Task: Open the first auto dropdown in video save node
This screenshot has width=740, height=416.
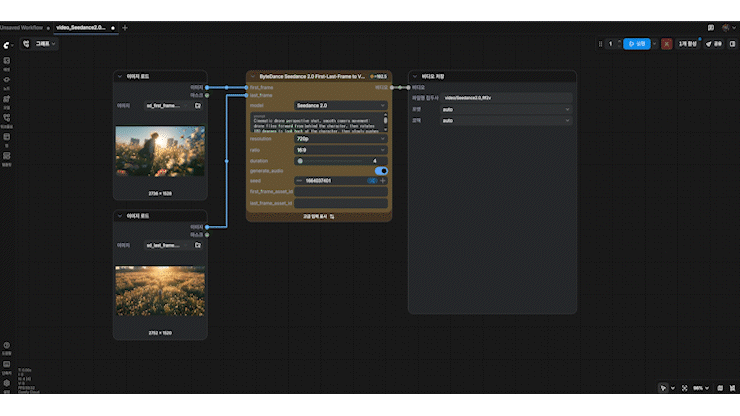Action: (506, 110)
